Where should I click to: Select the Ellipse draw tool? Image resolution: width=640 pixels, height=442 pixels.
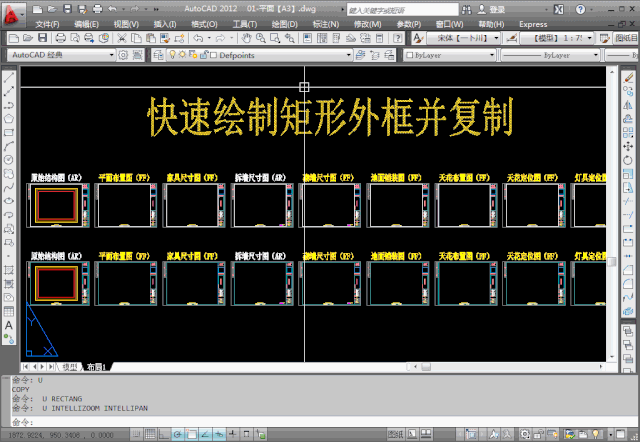tap(9, 201)
